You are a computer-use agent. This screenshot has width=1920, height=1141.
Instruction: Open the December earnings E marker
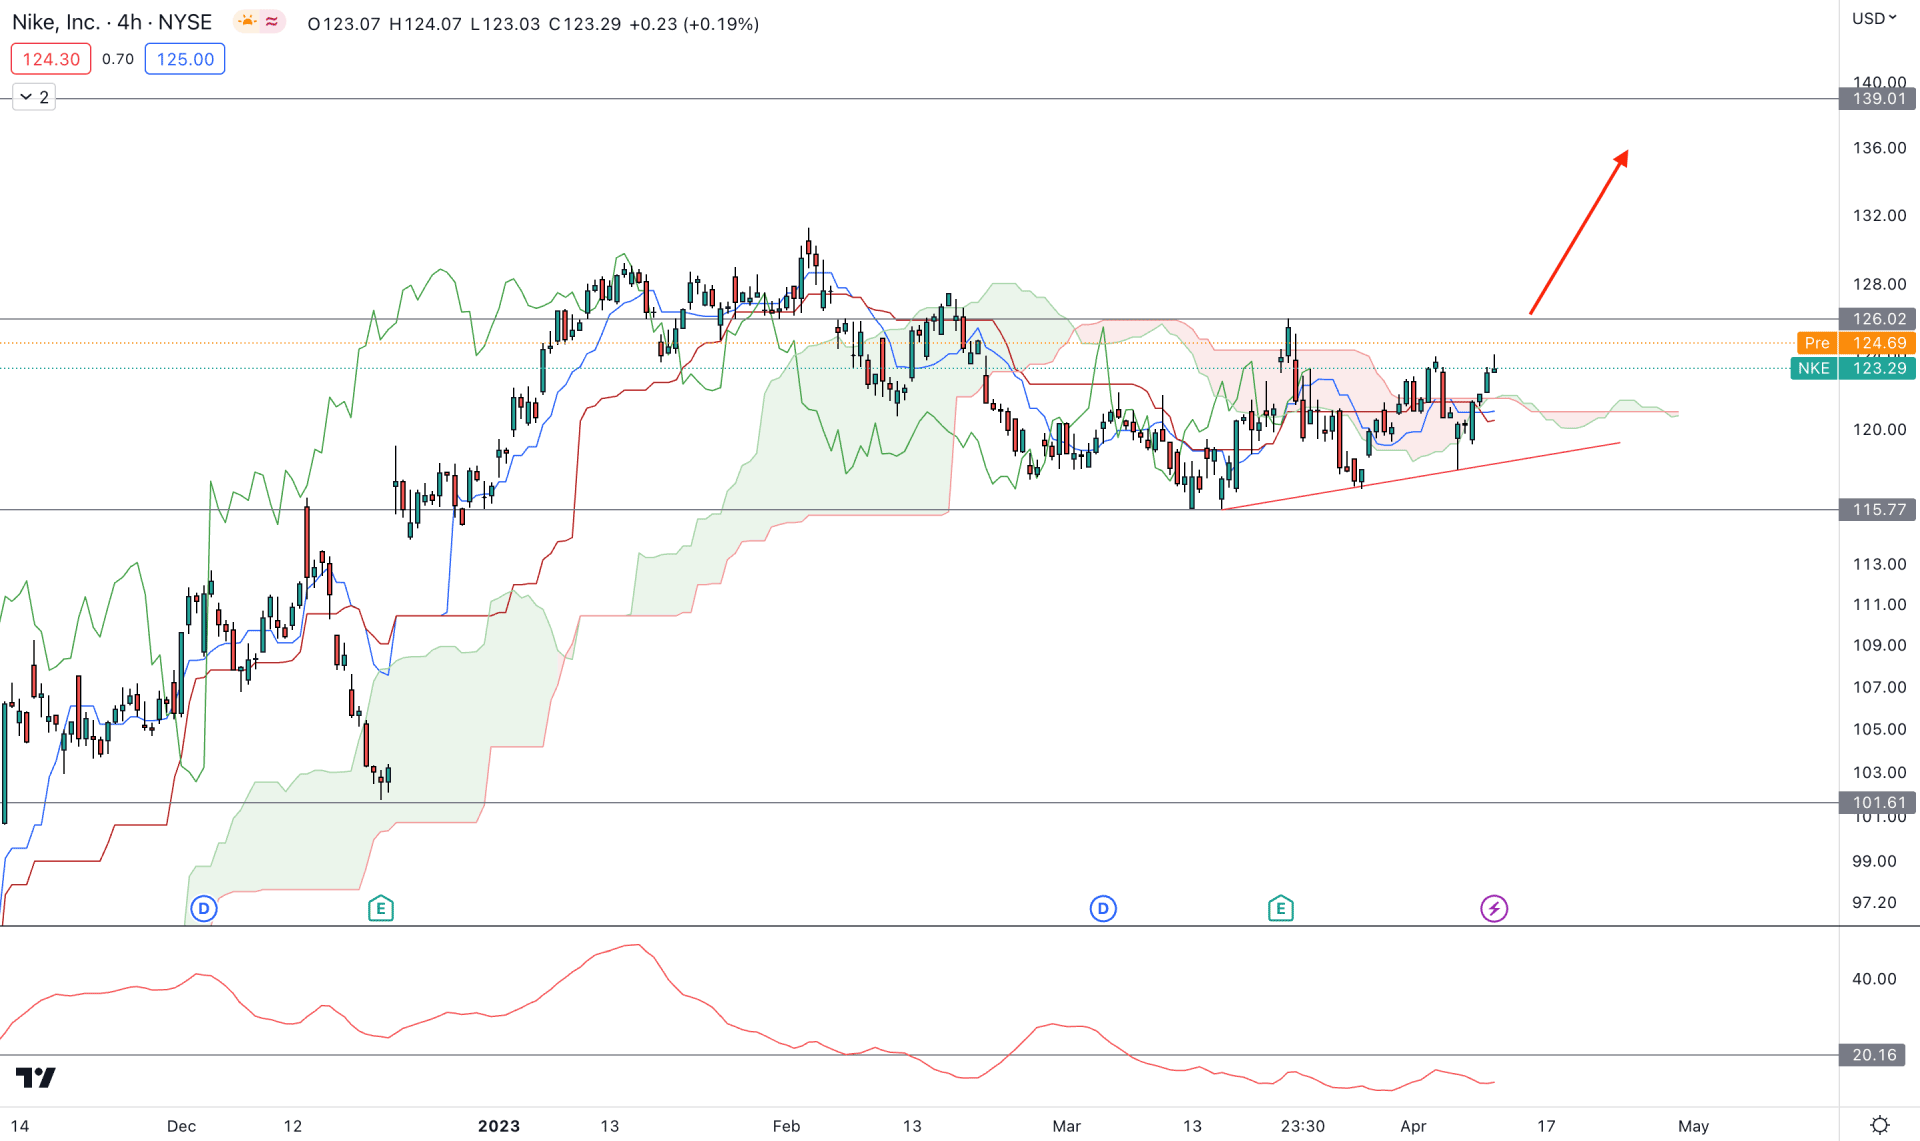tap(381, 908)
